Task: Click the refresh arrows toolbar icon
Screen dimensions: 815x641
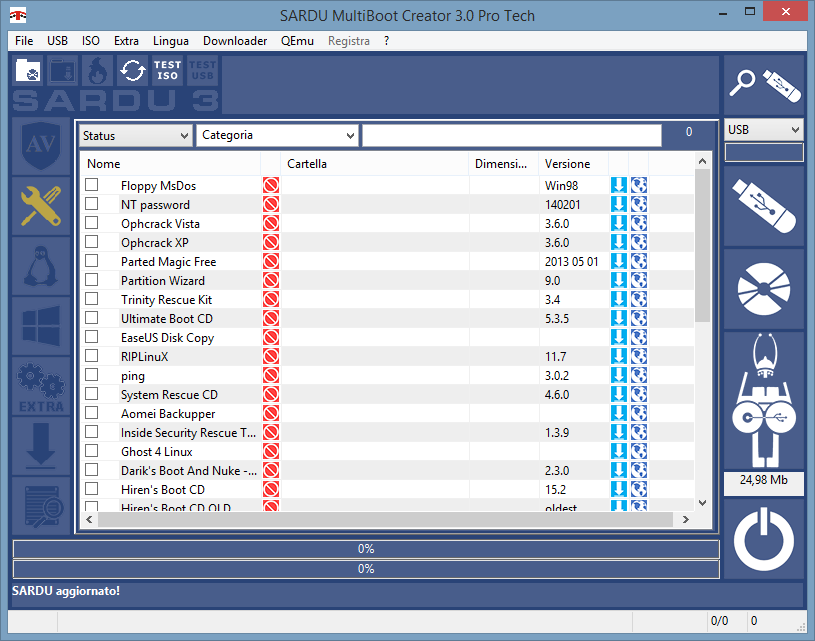Action: pos(133,71)
